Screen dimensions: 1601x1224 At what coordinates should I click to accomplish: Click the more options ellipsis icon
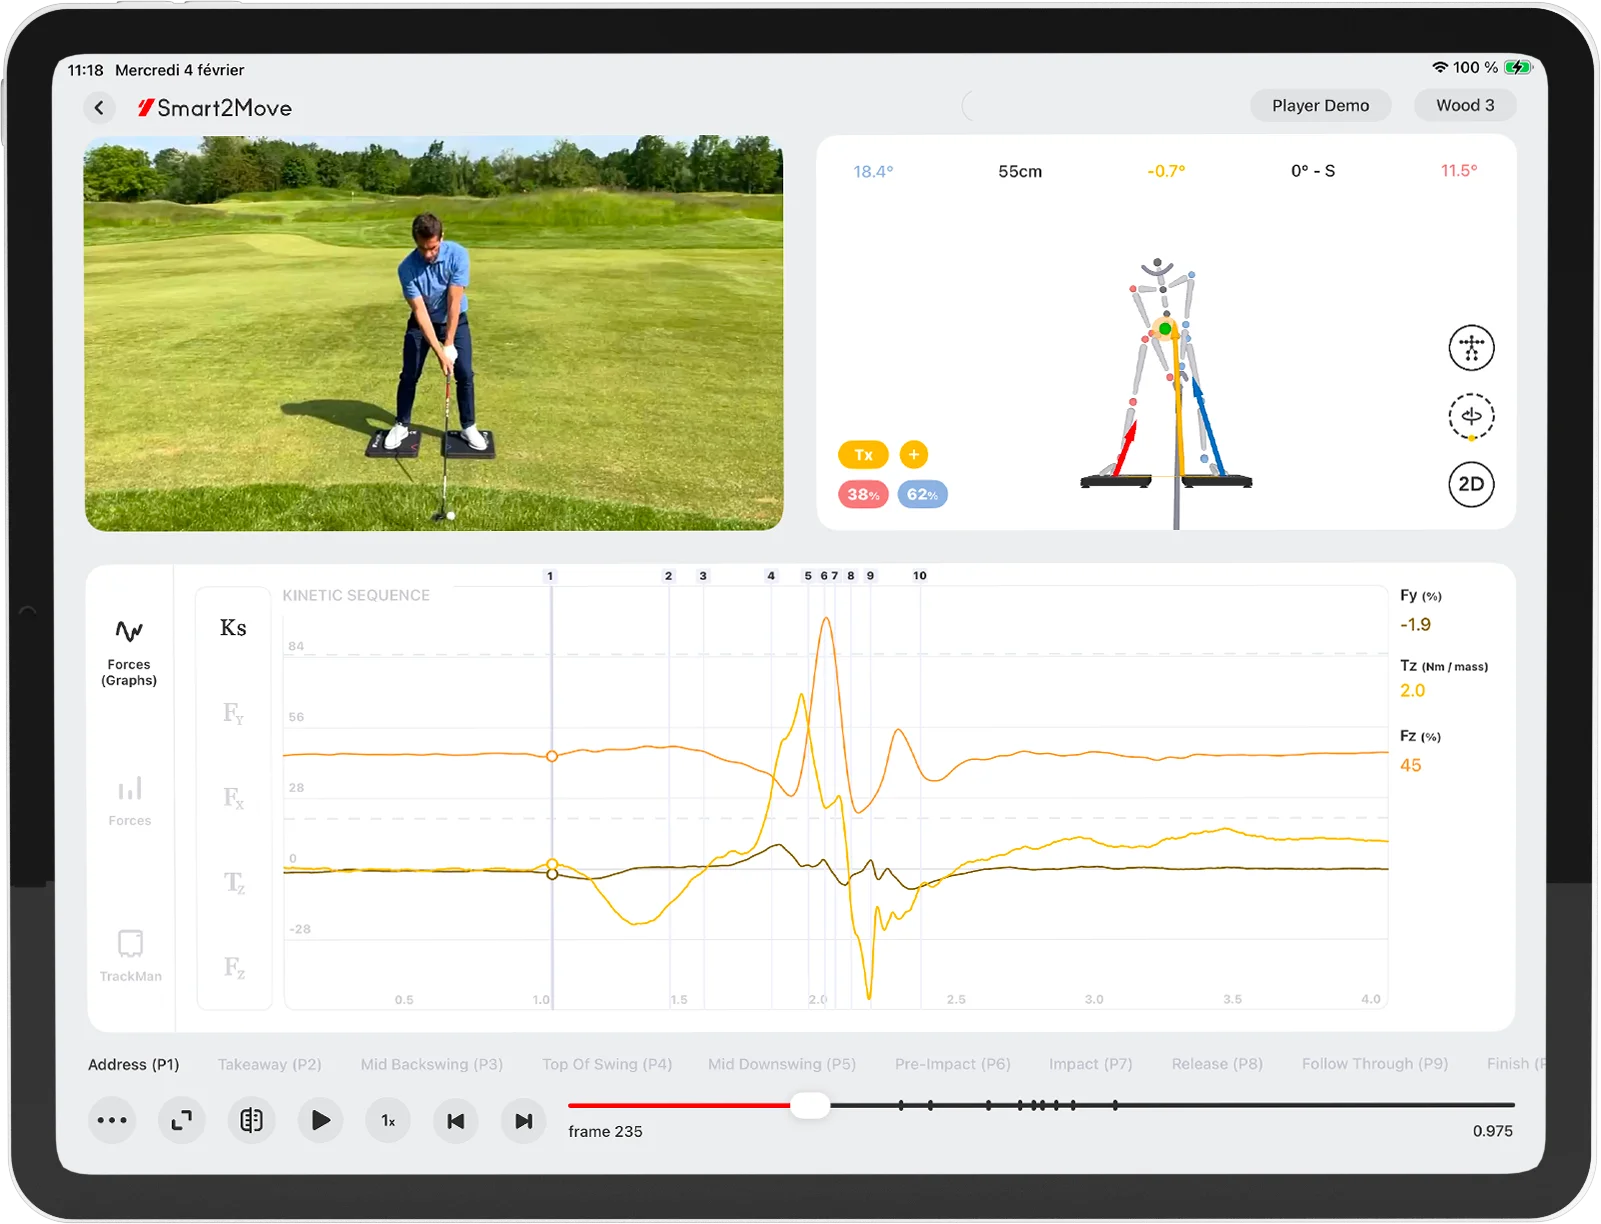[x=112, y=1120]
